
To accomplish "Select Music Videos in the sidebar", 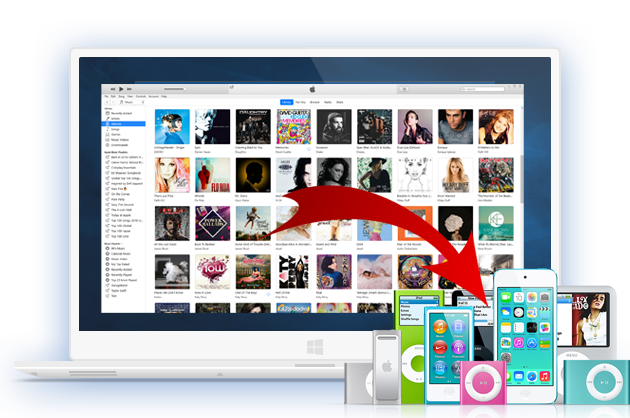I will pos(120,139).
